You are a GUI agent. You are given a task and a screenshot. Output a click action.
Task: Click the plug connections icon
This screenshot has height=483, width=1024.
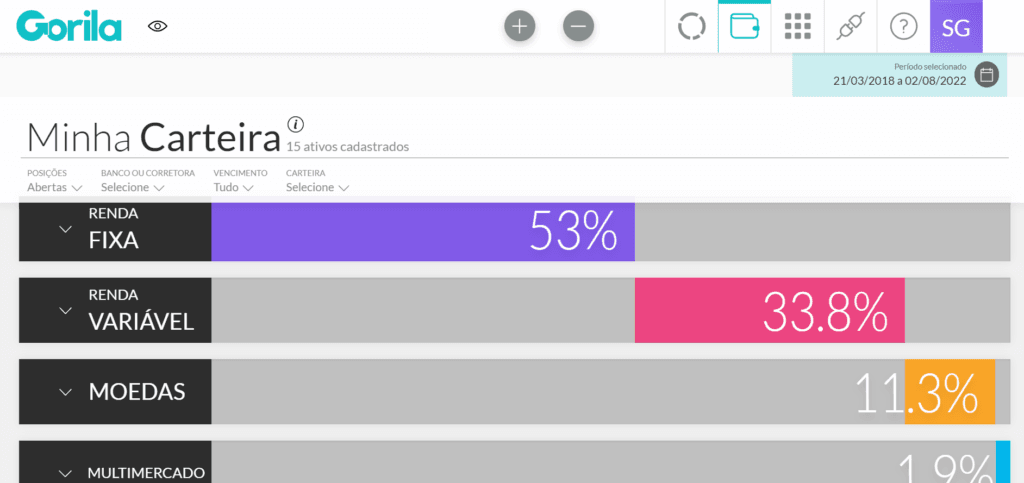point(851,27)
